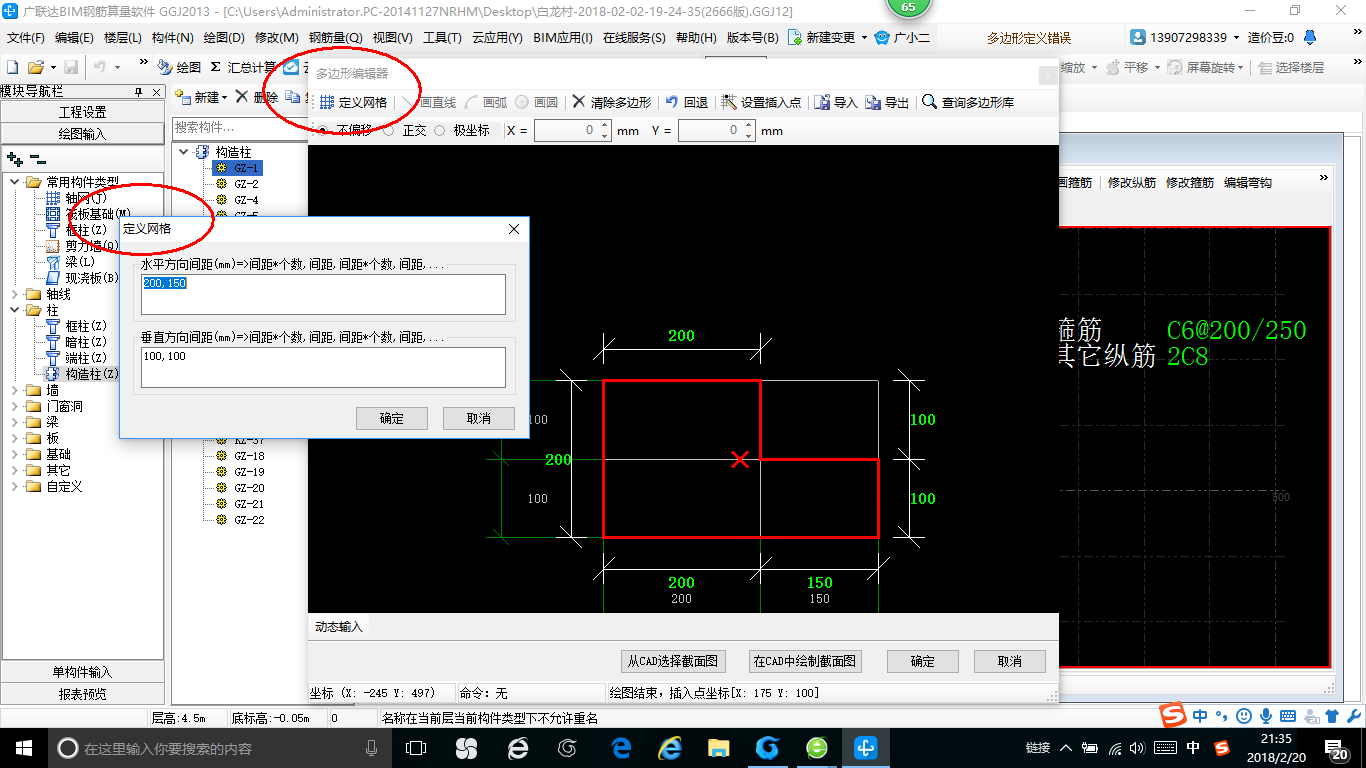The width and height of the screenshot is (1366, 768).
Task: Open Windows Start menu
Action: coord(23,747)
